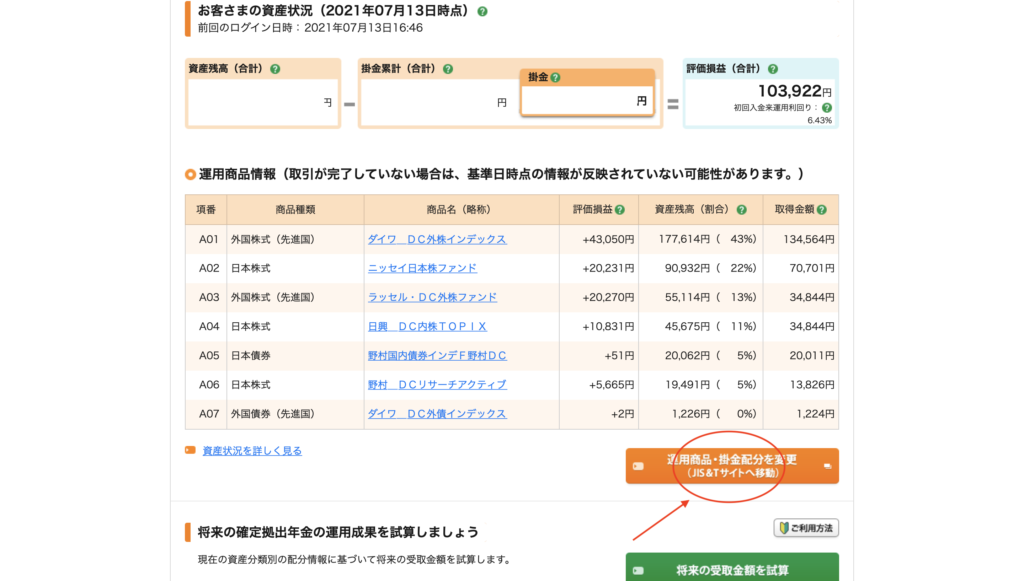Open ダイワ ＤＣ外債インデックス fund link
Image resolution: width=1024 pixels, height=581 pixels.
[x=437, y=413]
